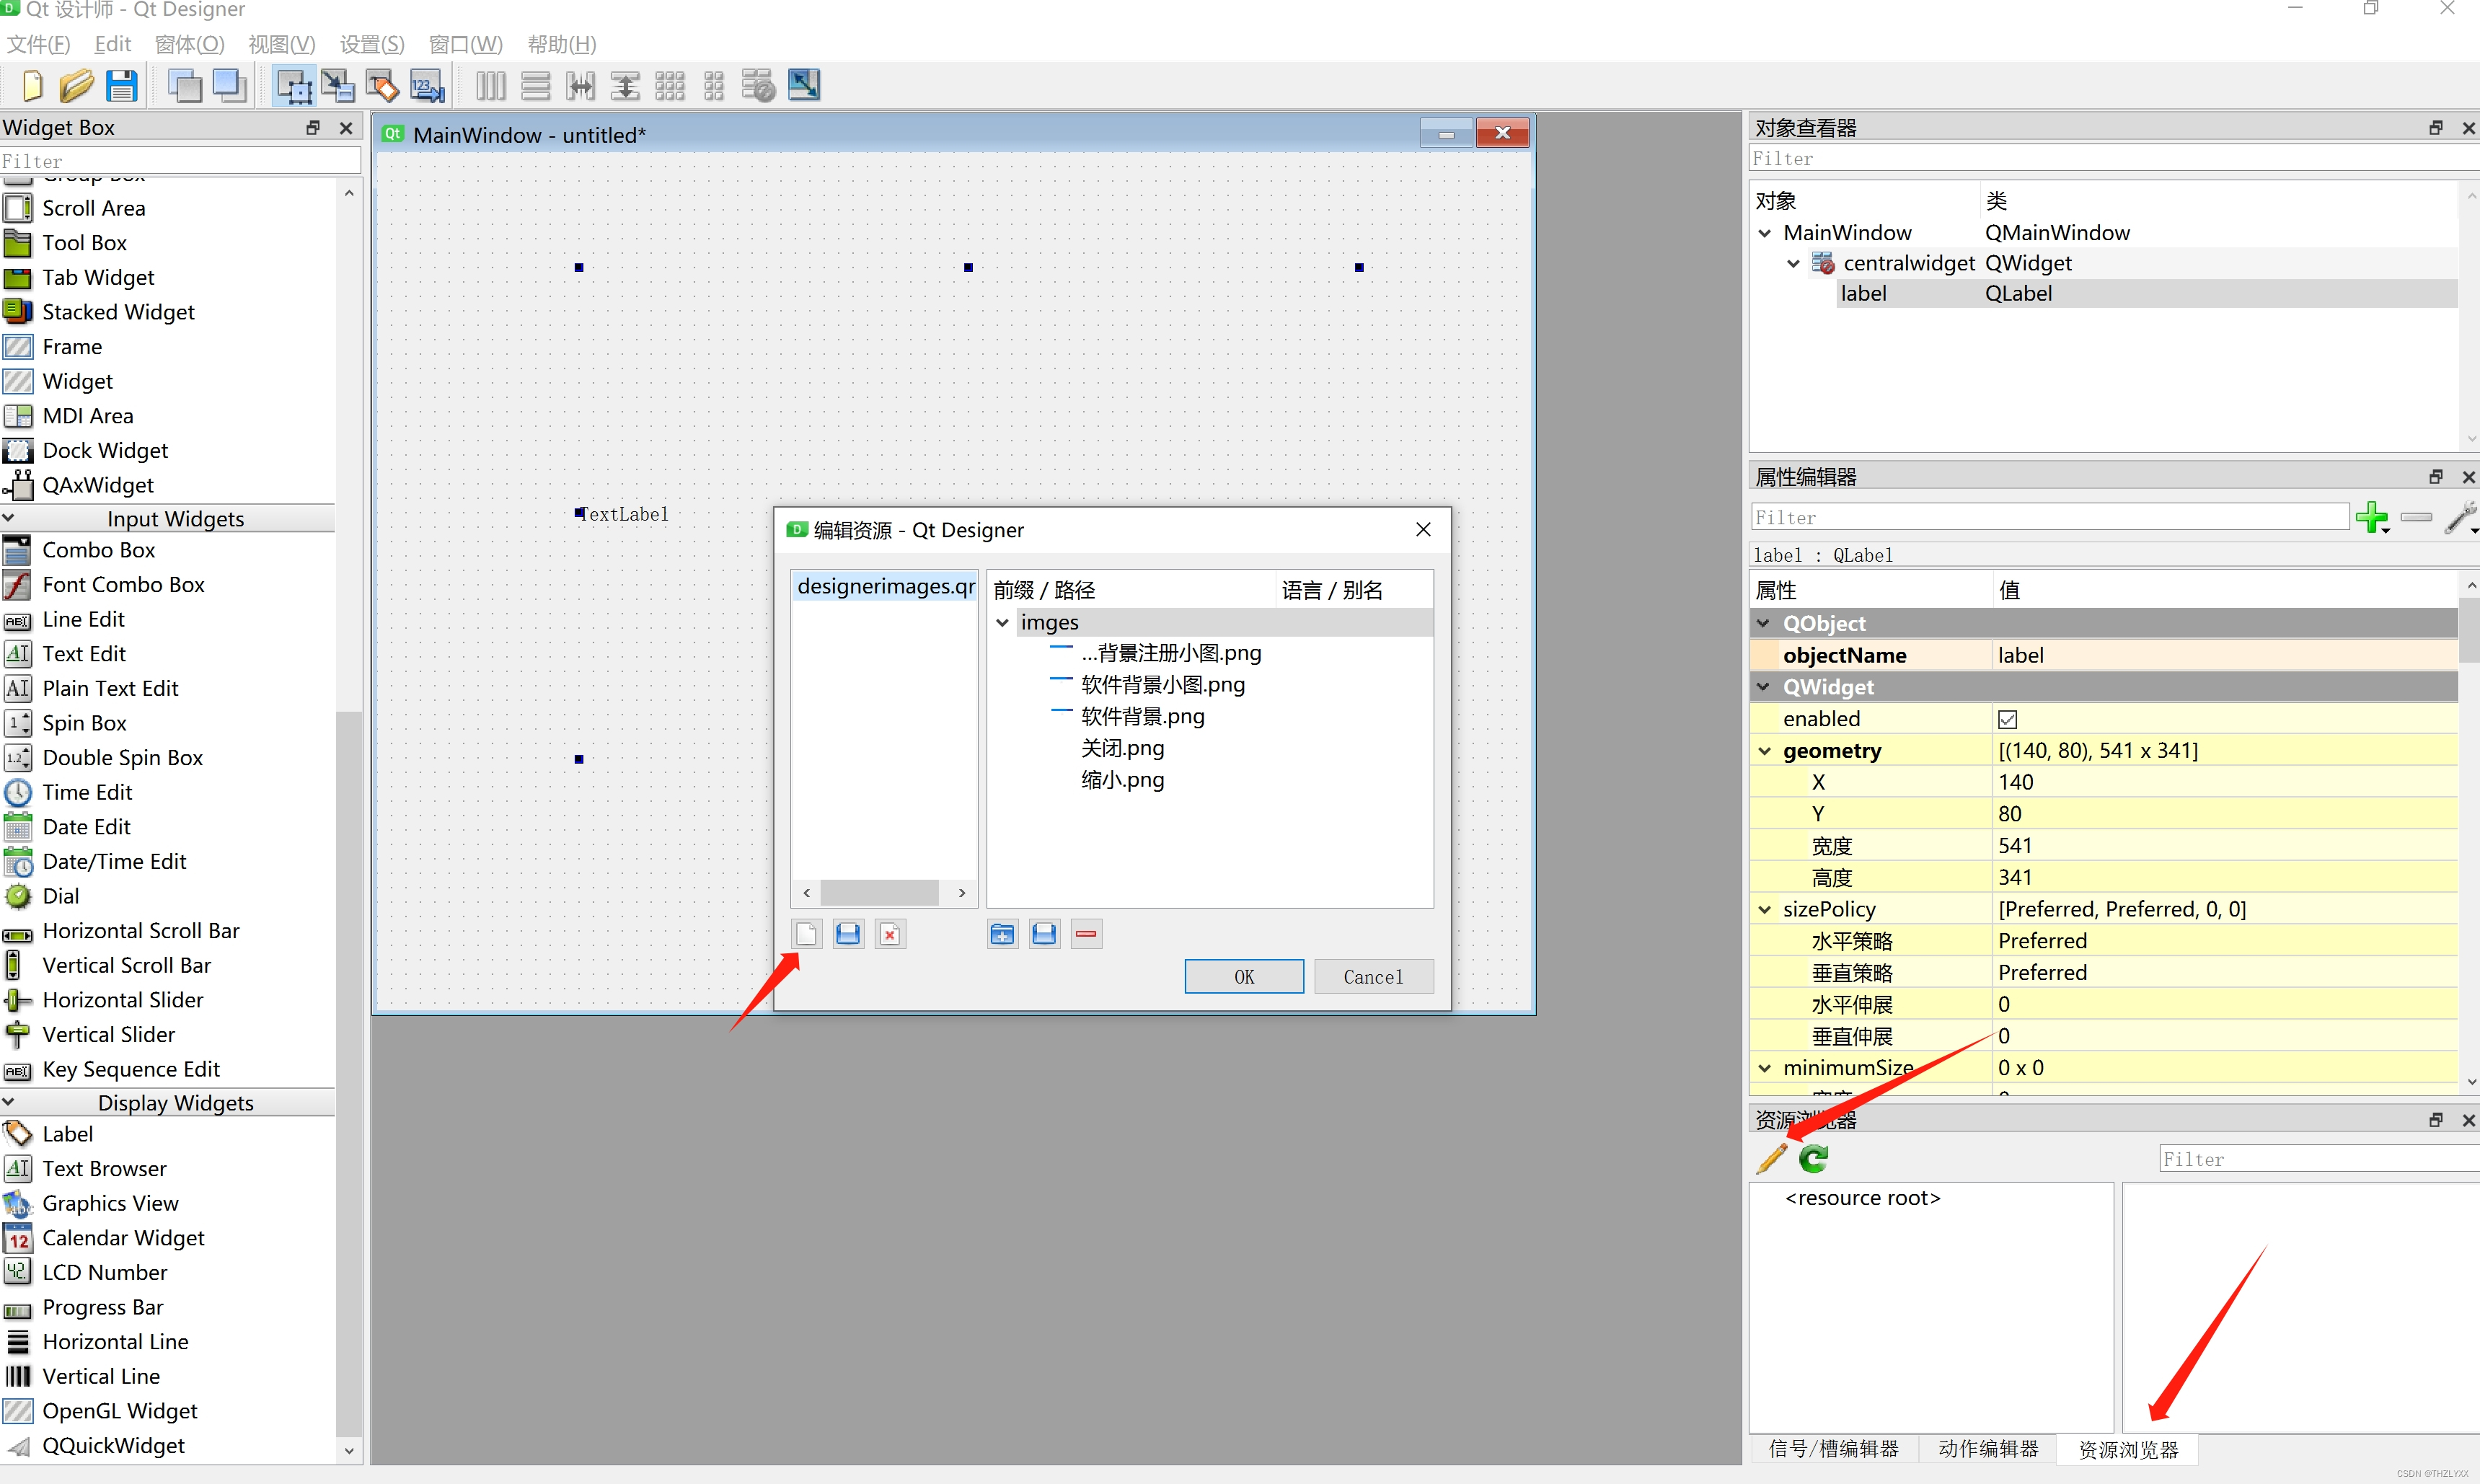Select 关闭.png in resource list

tap(1122, 748)
